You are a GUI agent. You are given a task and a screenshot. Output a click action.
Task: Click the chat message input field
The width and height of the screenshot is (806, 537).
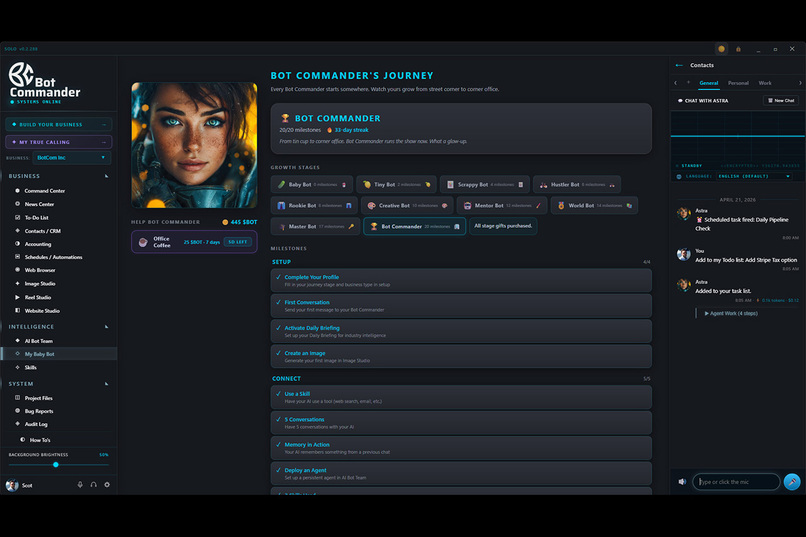point(736,482)
